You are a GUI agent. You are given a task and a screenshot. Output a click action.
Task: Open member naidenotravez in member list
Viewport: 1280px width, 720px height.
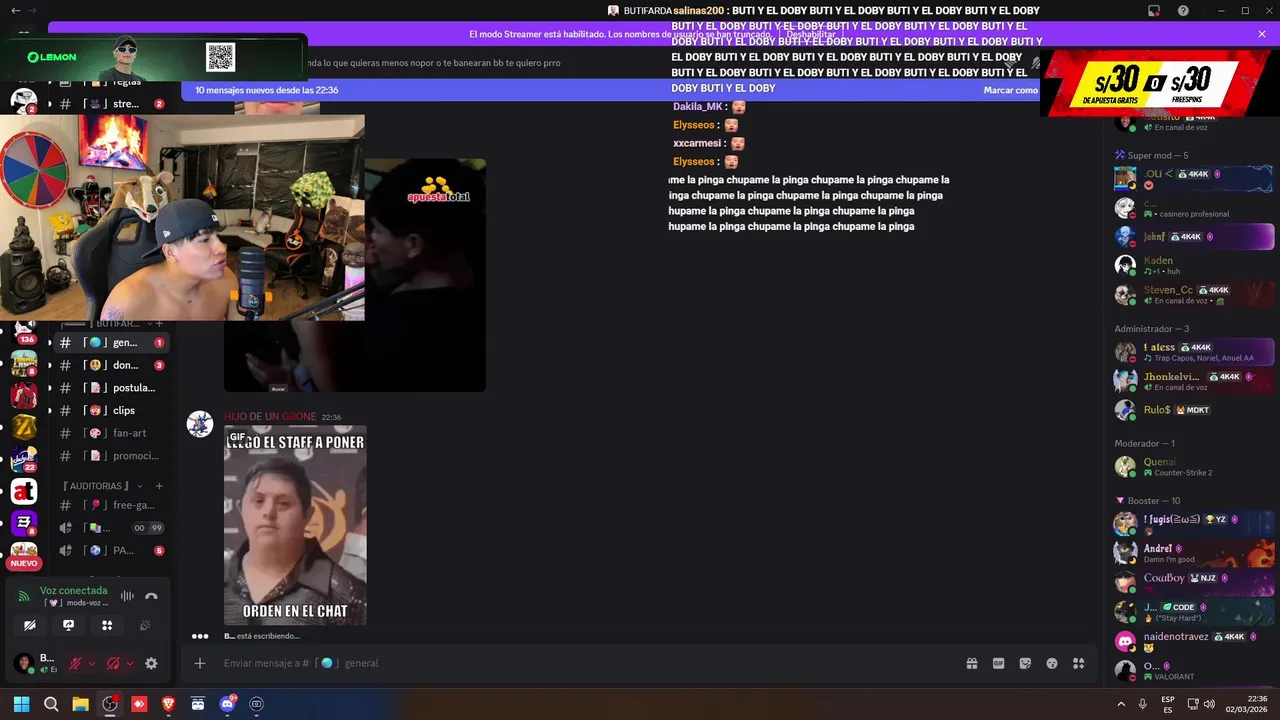point(1193,640)
